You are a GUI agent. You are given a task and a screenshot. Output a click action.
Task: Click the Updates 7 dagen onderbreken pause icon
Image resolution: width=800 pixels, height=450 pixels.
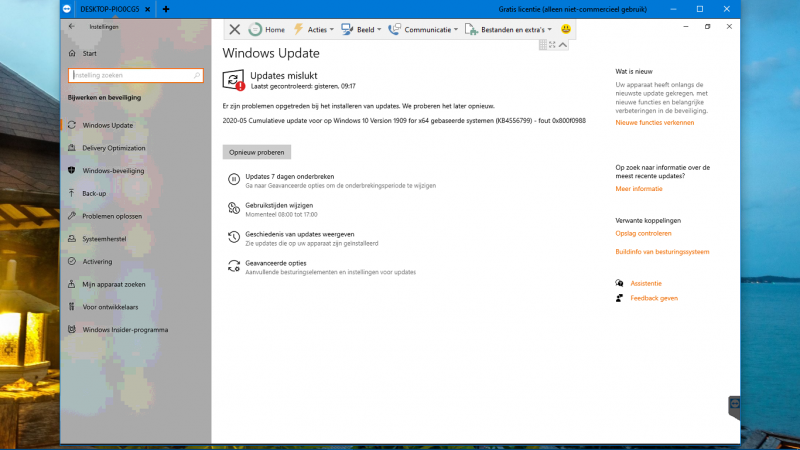pyautogui.click(x=233, y=180)
